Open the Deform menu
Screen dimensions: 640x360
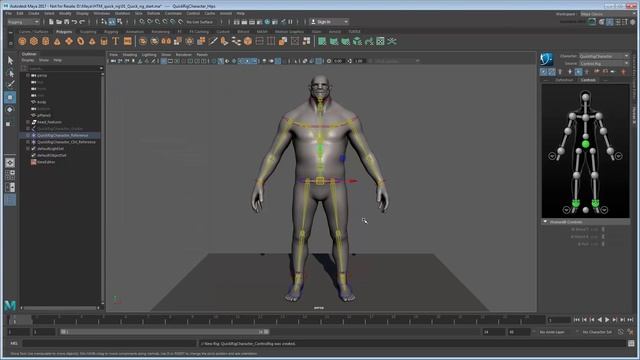[154, 13]
